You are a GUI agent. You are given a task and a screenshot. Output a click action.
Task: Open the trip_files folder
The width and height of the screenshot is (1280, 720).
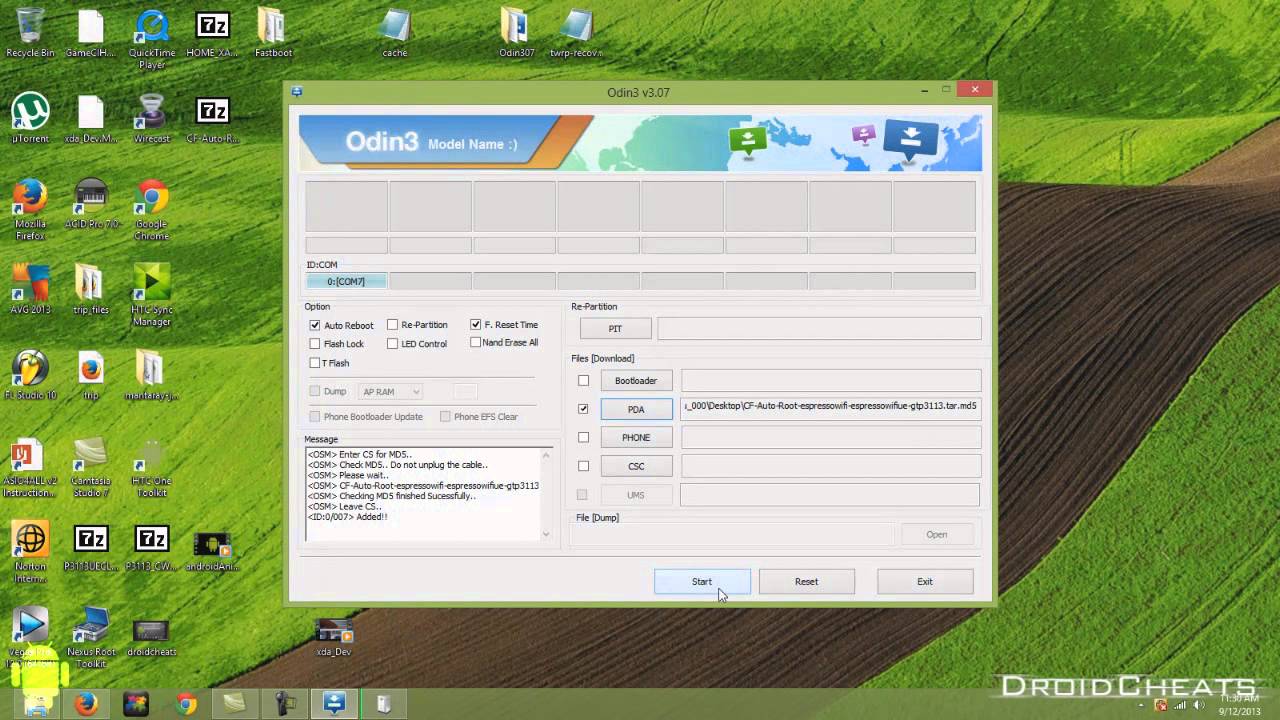click(91, 291)
